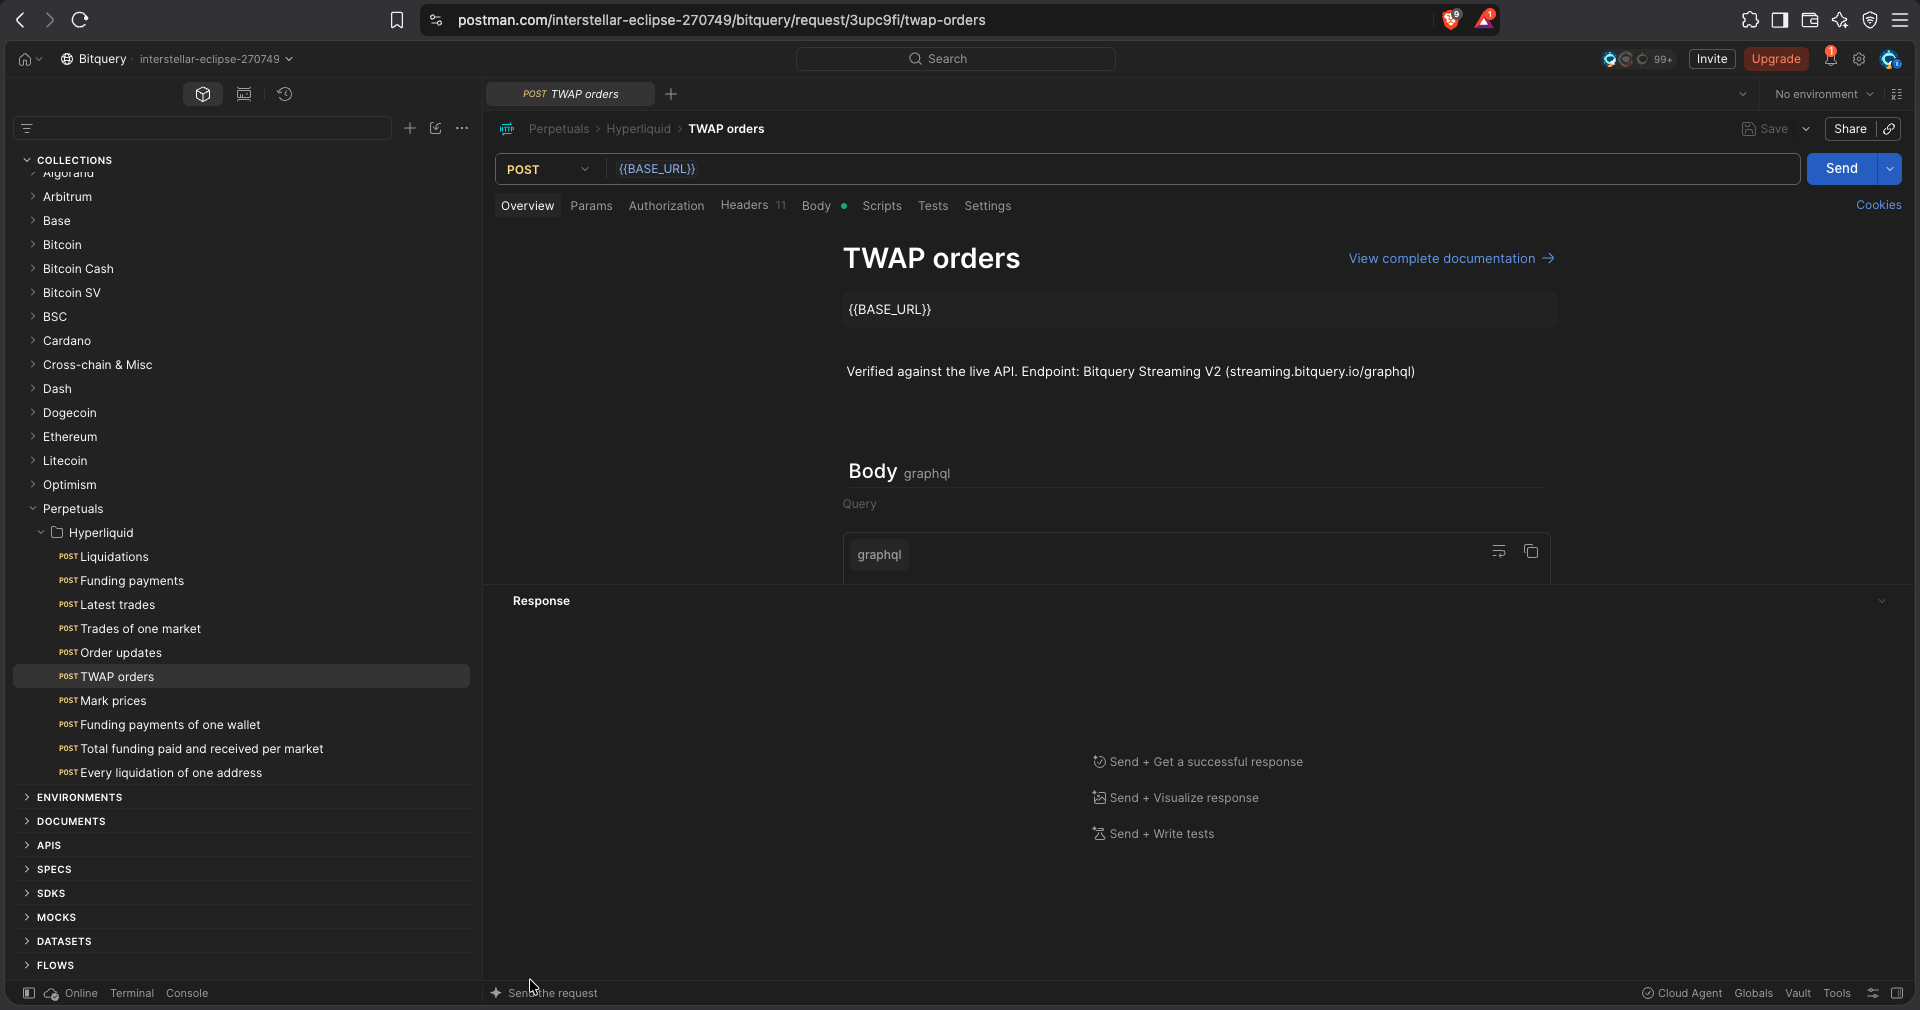Viewport: 1920px width, 1010px height.
Task: Open View complete documentation link
Action: coord(1451,259)
